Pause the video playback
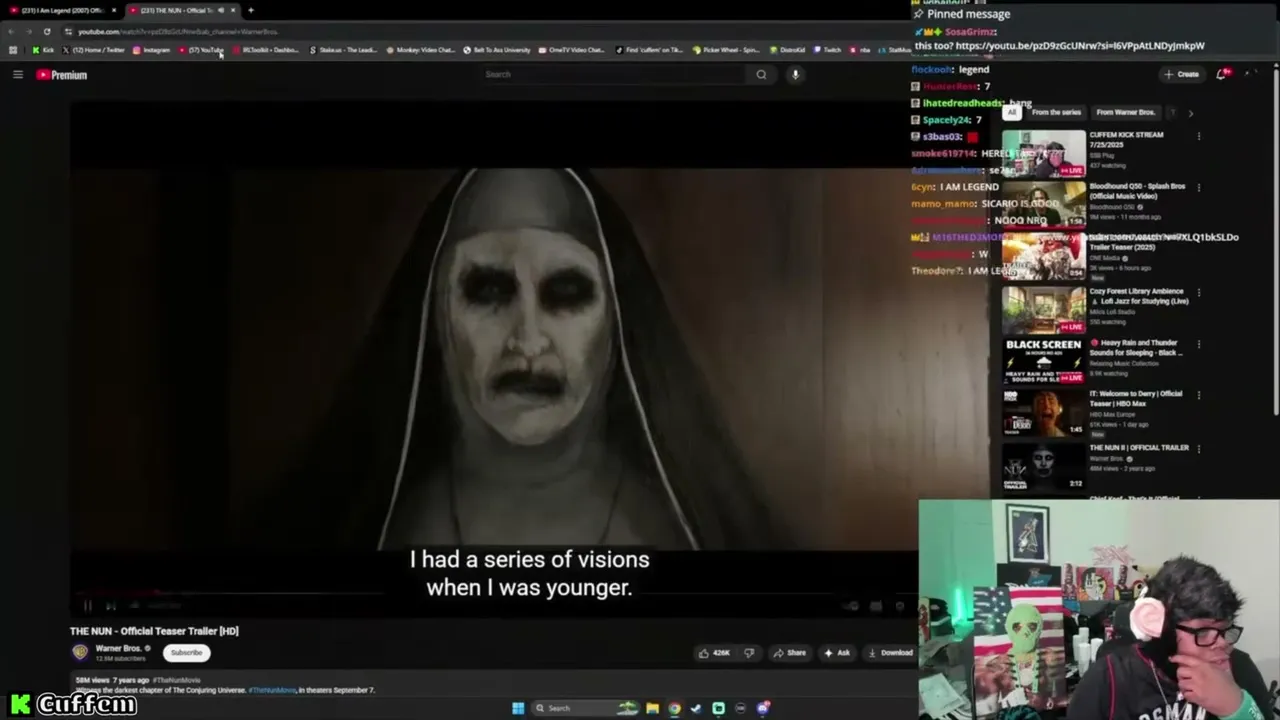 [87, 605]
